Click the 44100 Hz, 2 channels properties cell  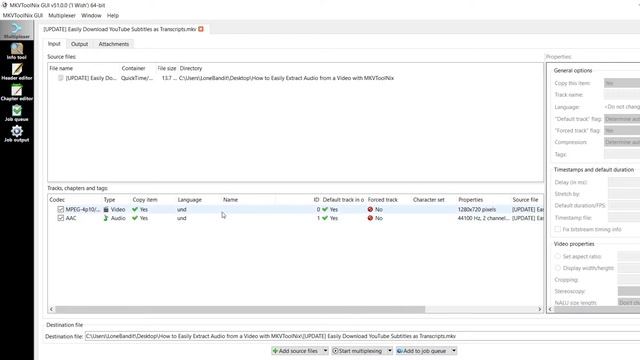483,218
